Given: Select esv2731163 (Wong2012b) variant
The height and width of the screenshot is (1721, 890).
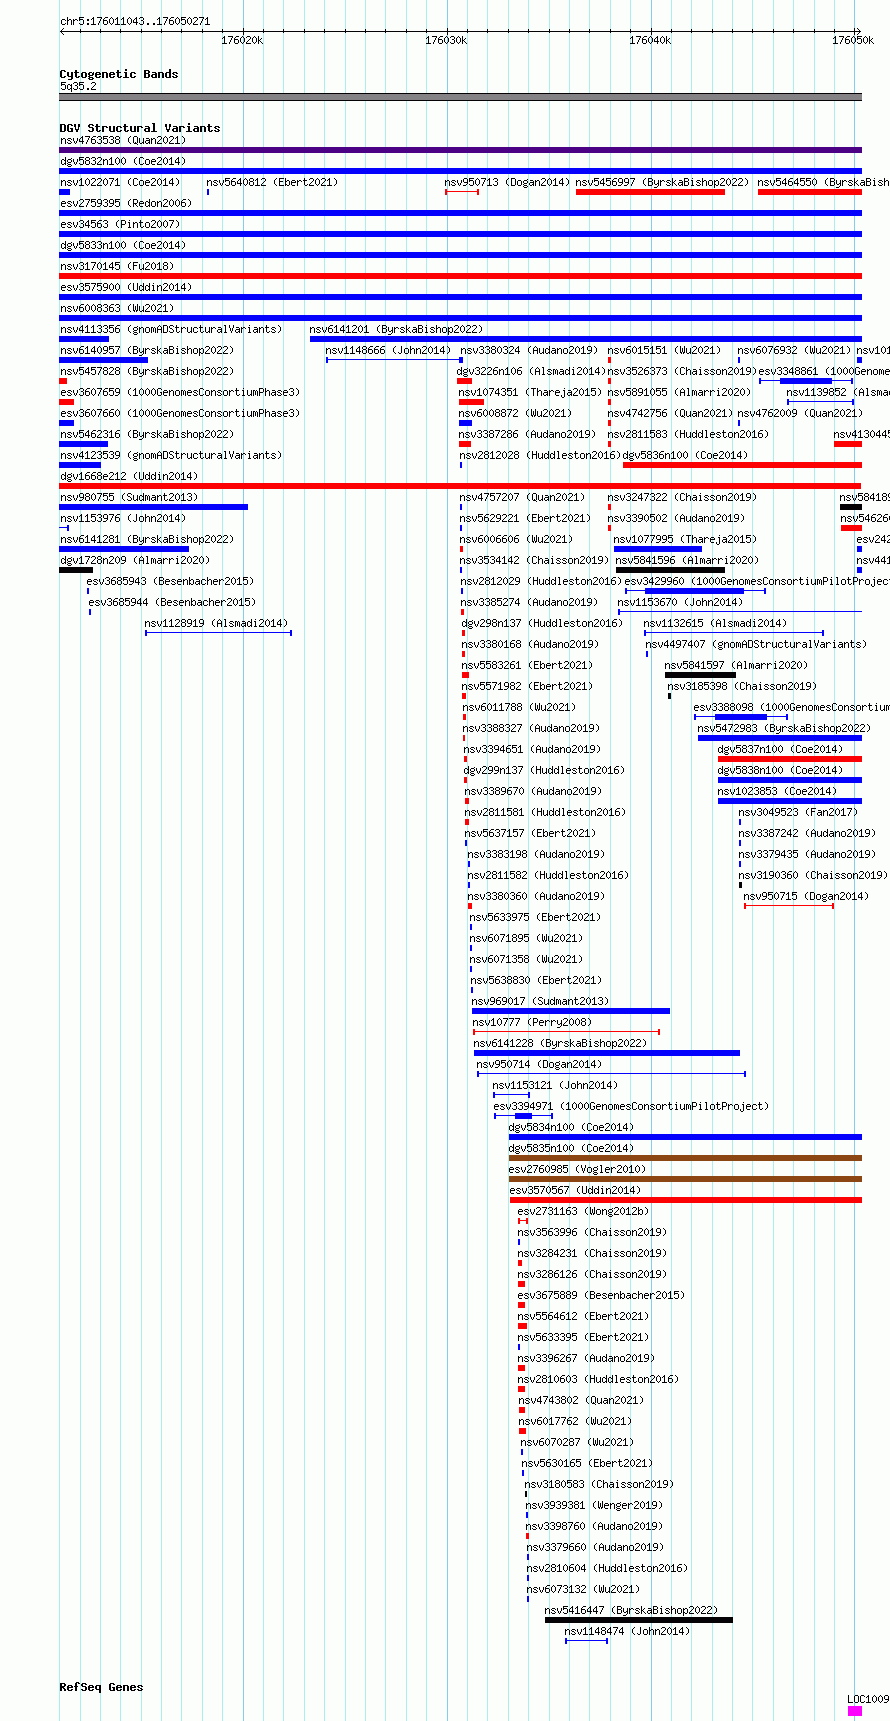Looking at the screenshot, I should click(x=583, y=1211).
